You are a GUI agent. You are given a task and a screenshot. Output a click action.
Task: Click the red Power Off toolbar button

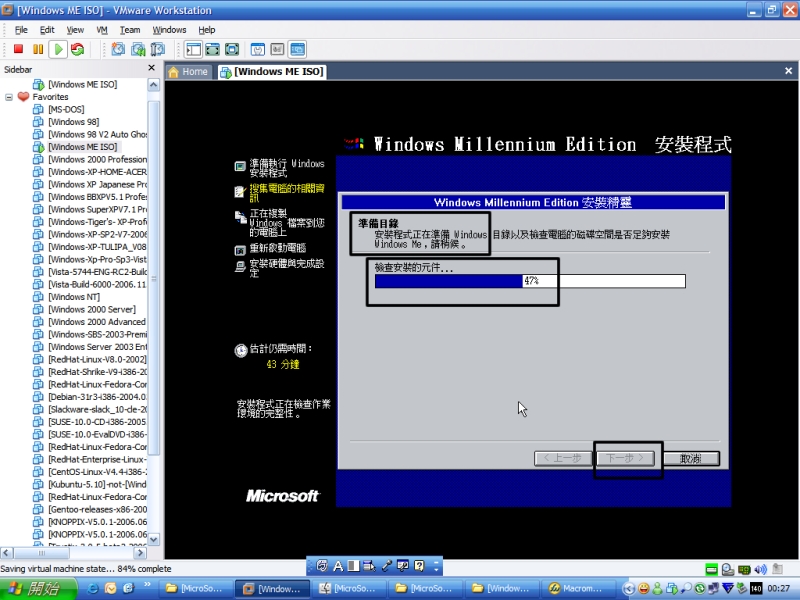coord(18,49)
